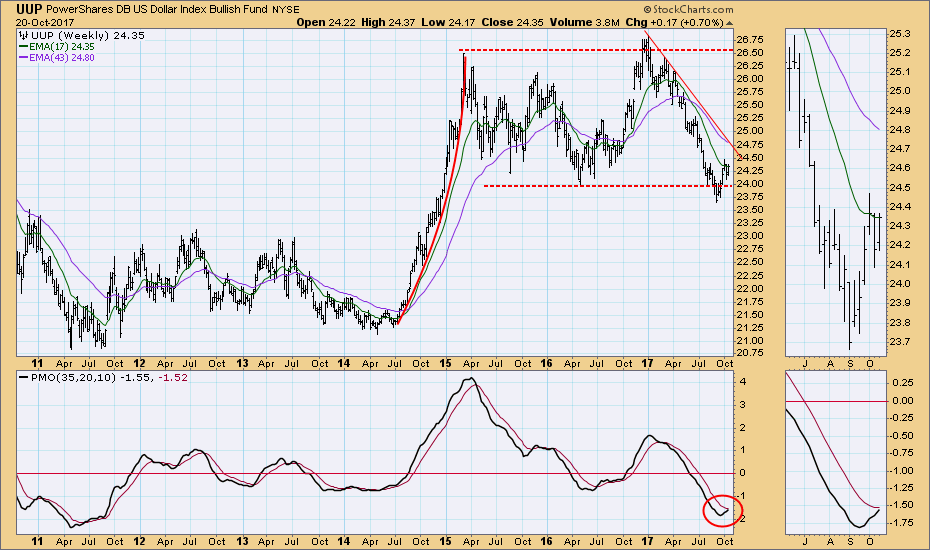Click the UUP (Weekly) 24.35 legend entry
Image resolution: width=930 pixels, height=550 pixels.
pyautogui.click(x=88, y=35)
